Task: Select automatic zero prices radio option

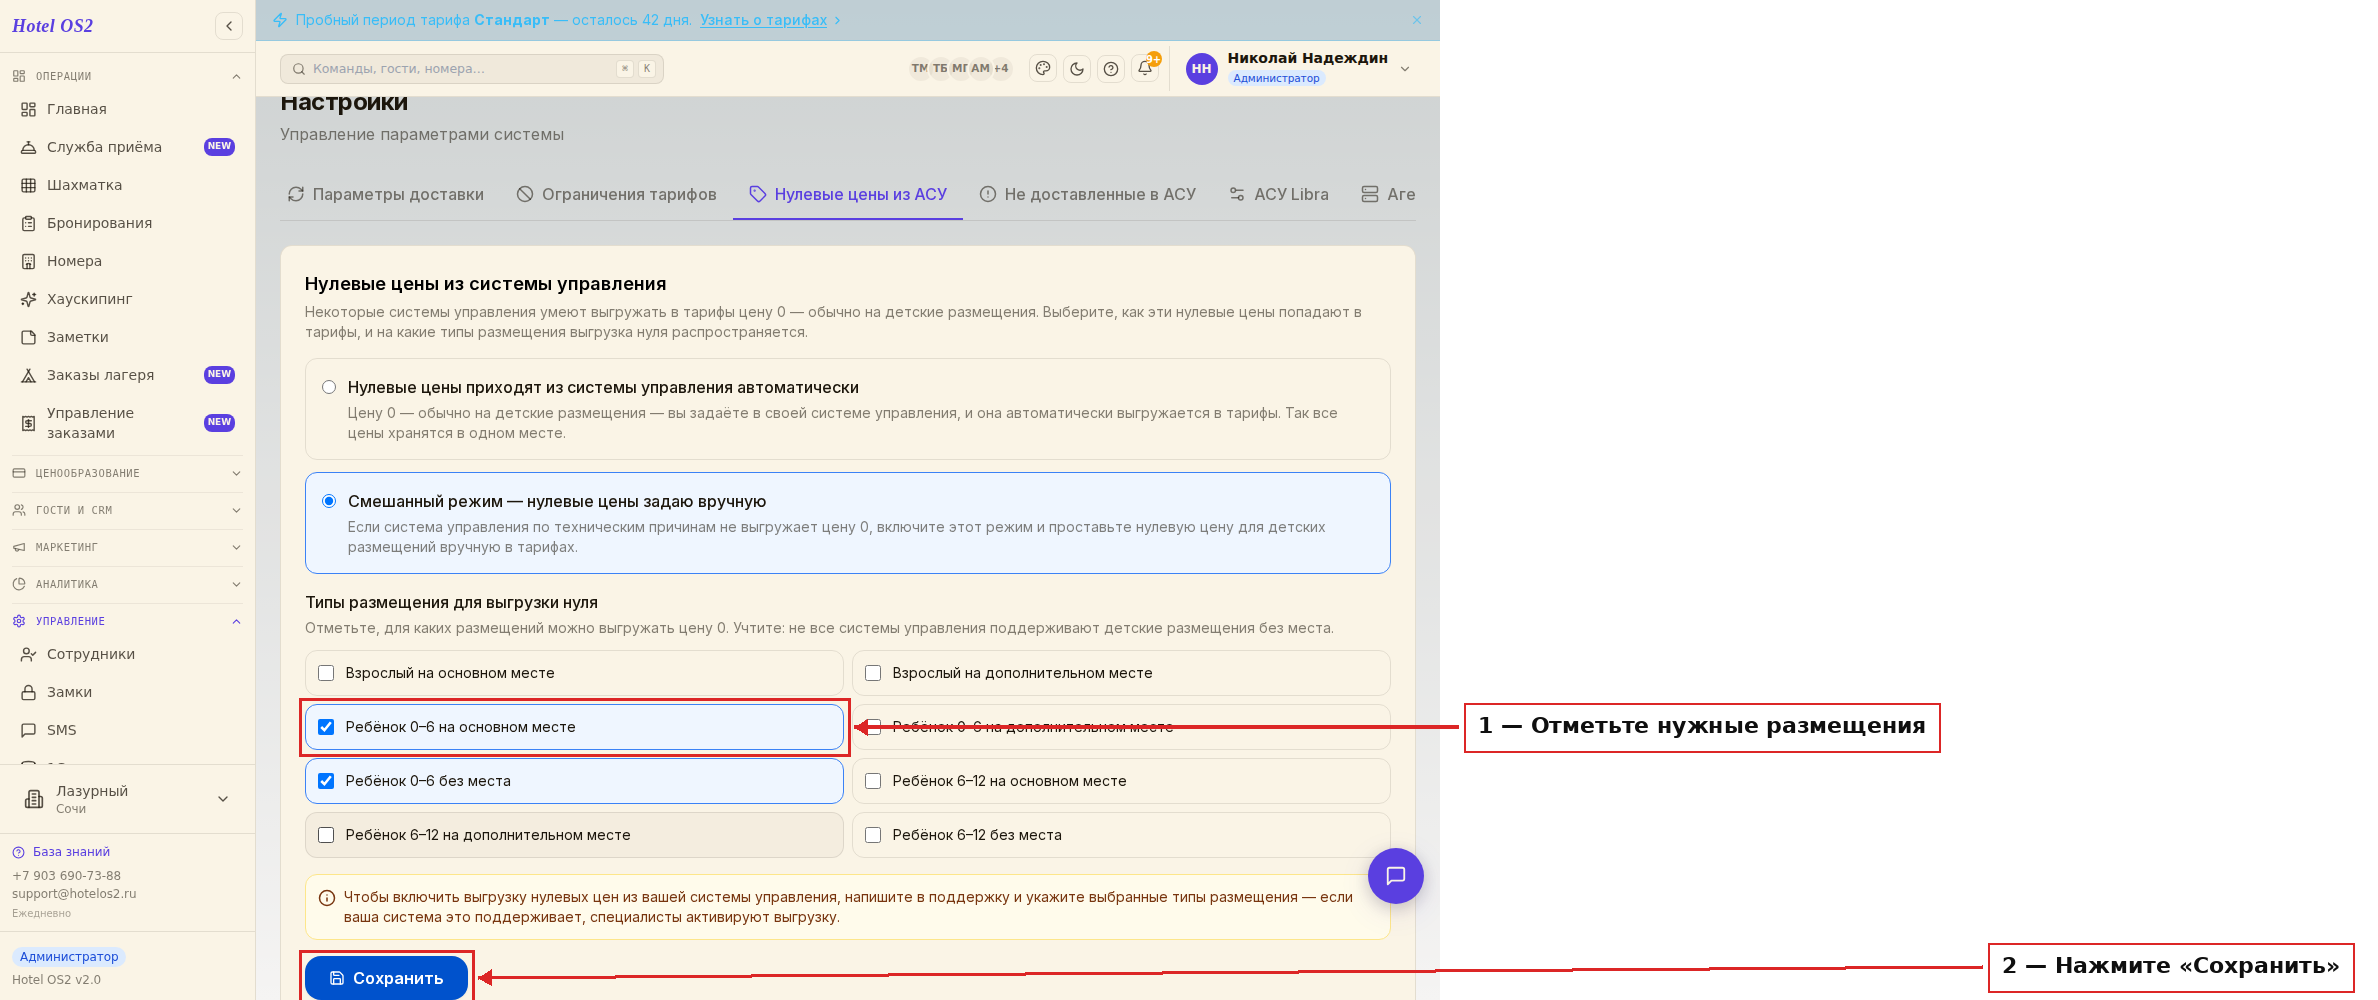Action: coord(329,387)
